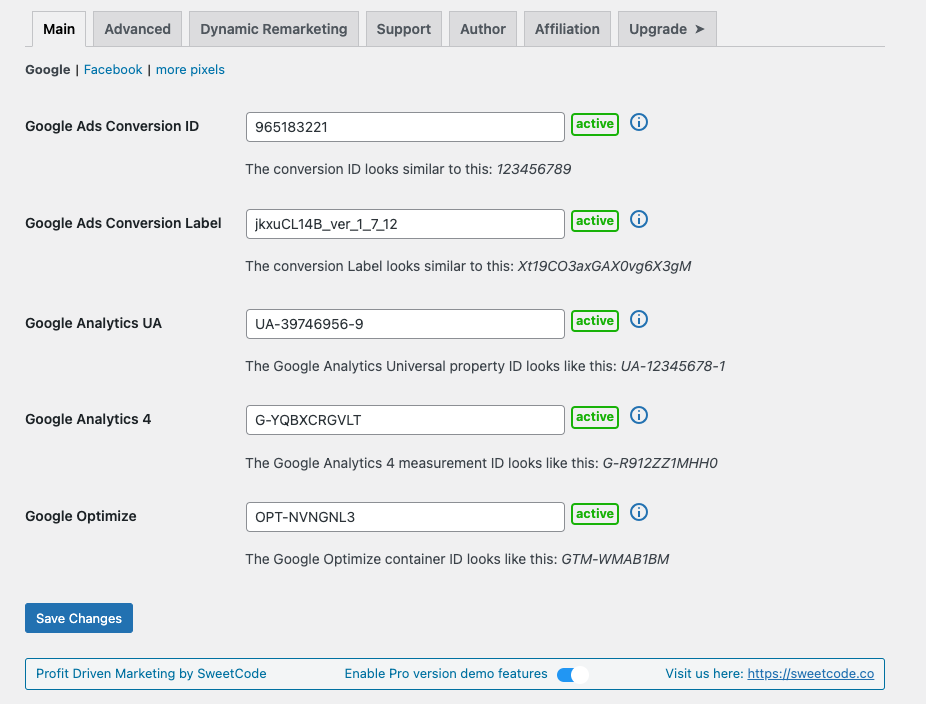The width and height of the screenshot is (926, 704).
Task: Open info icon for Google Optimize
Action: point(638,512)
